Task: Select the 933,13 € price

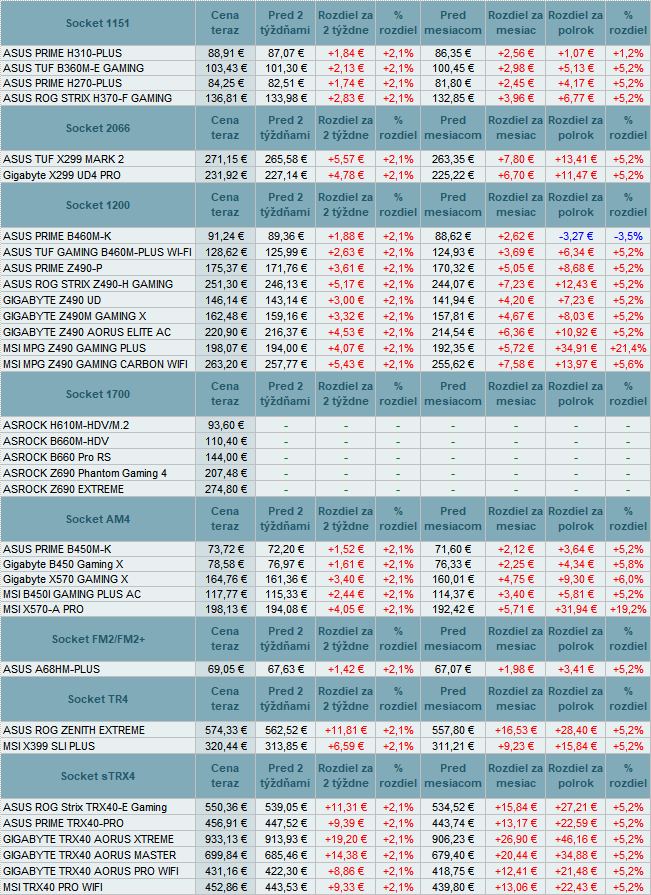Action: coord(226,839)
